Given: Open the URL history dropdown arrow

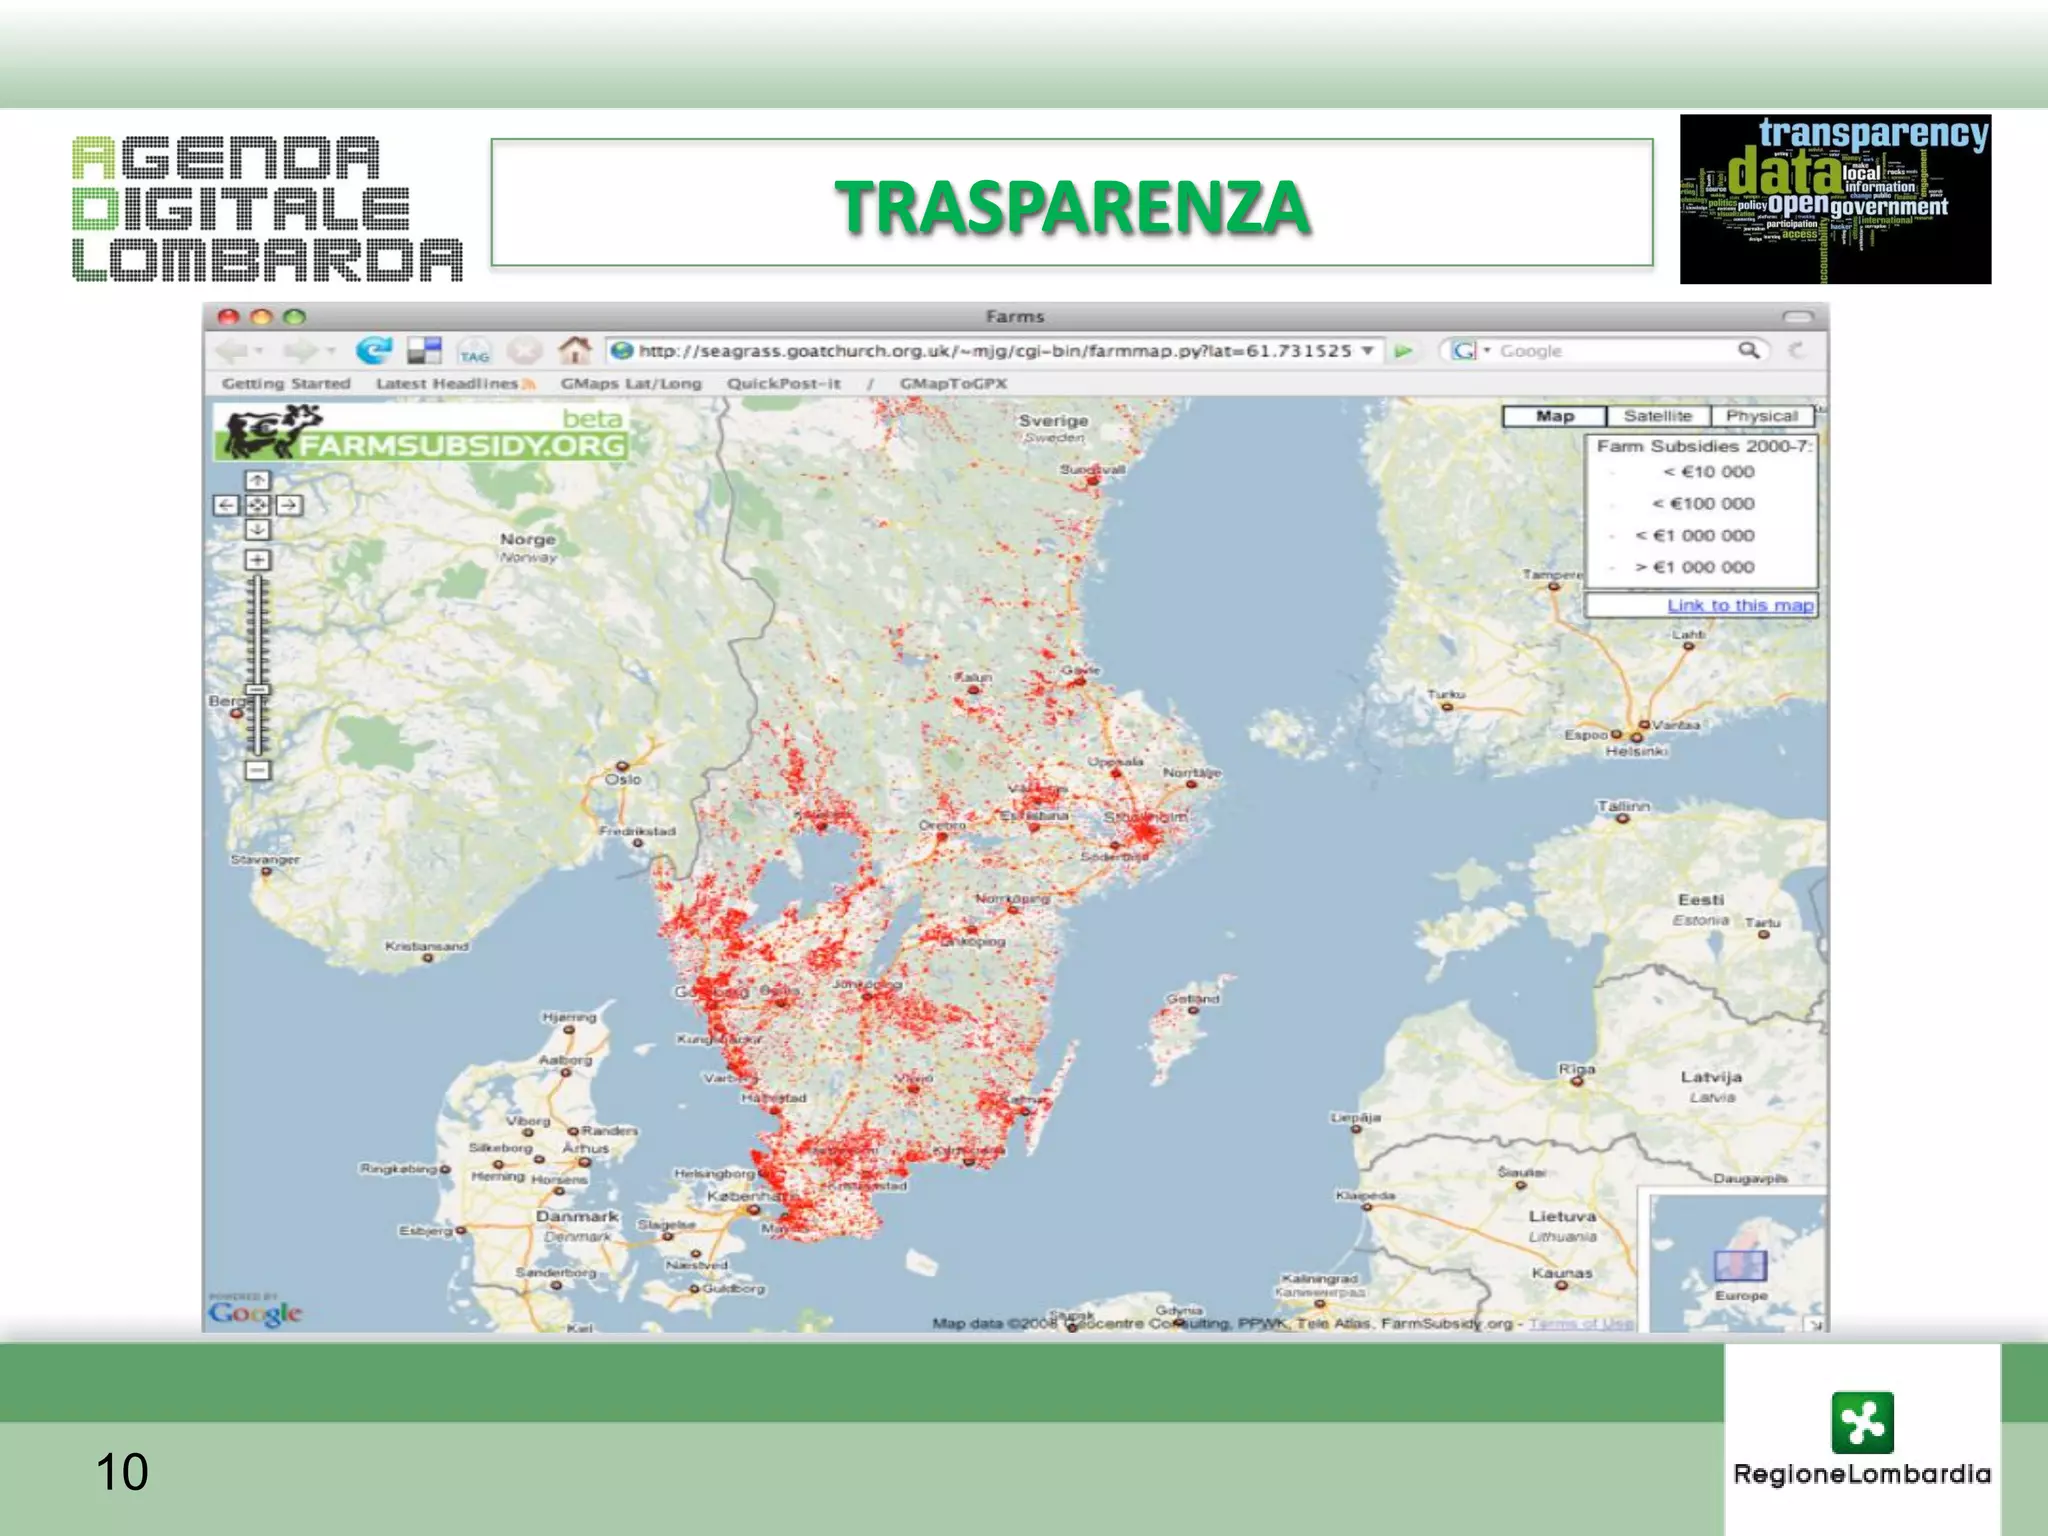Looking at the screenshot, I should [1367, 351].
